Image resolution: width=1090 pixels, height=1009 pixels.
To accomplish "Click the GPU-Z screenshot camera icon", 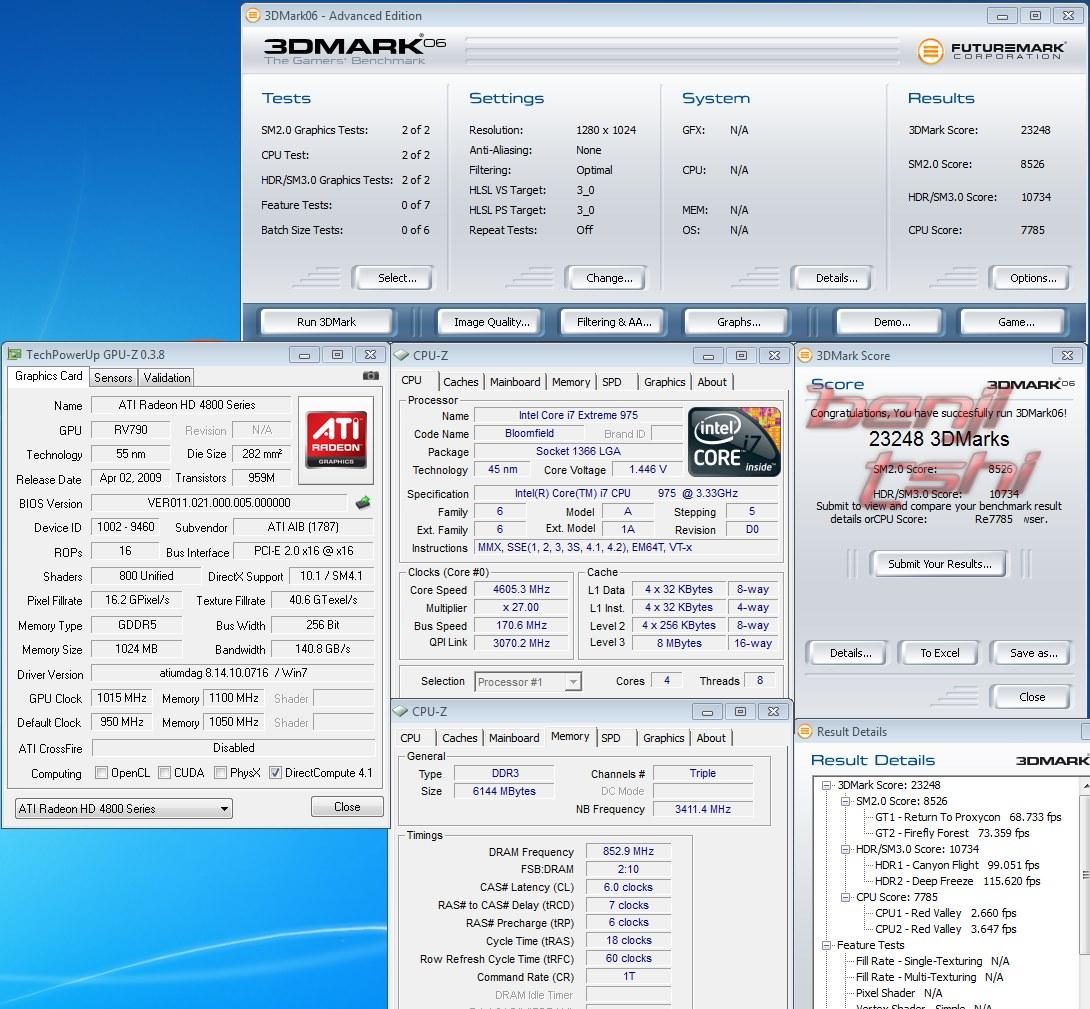I will click(x=371, y=376).
